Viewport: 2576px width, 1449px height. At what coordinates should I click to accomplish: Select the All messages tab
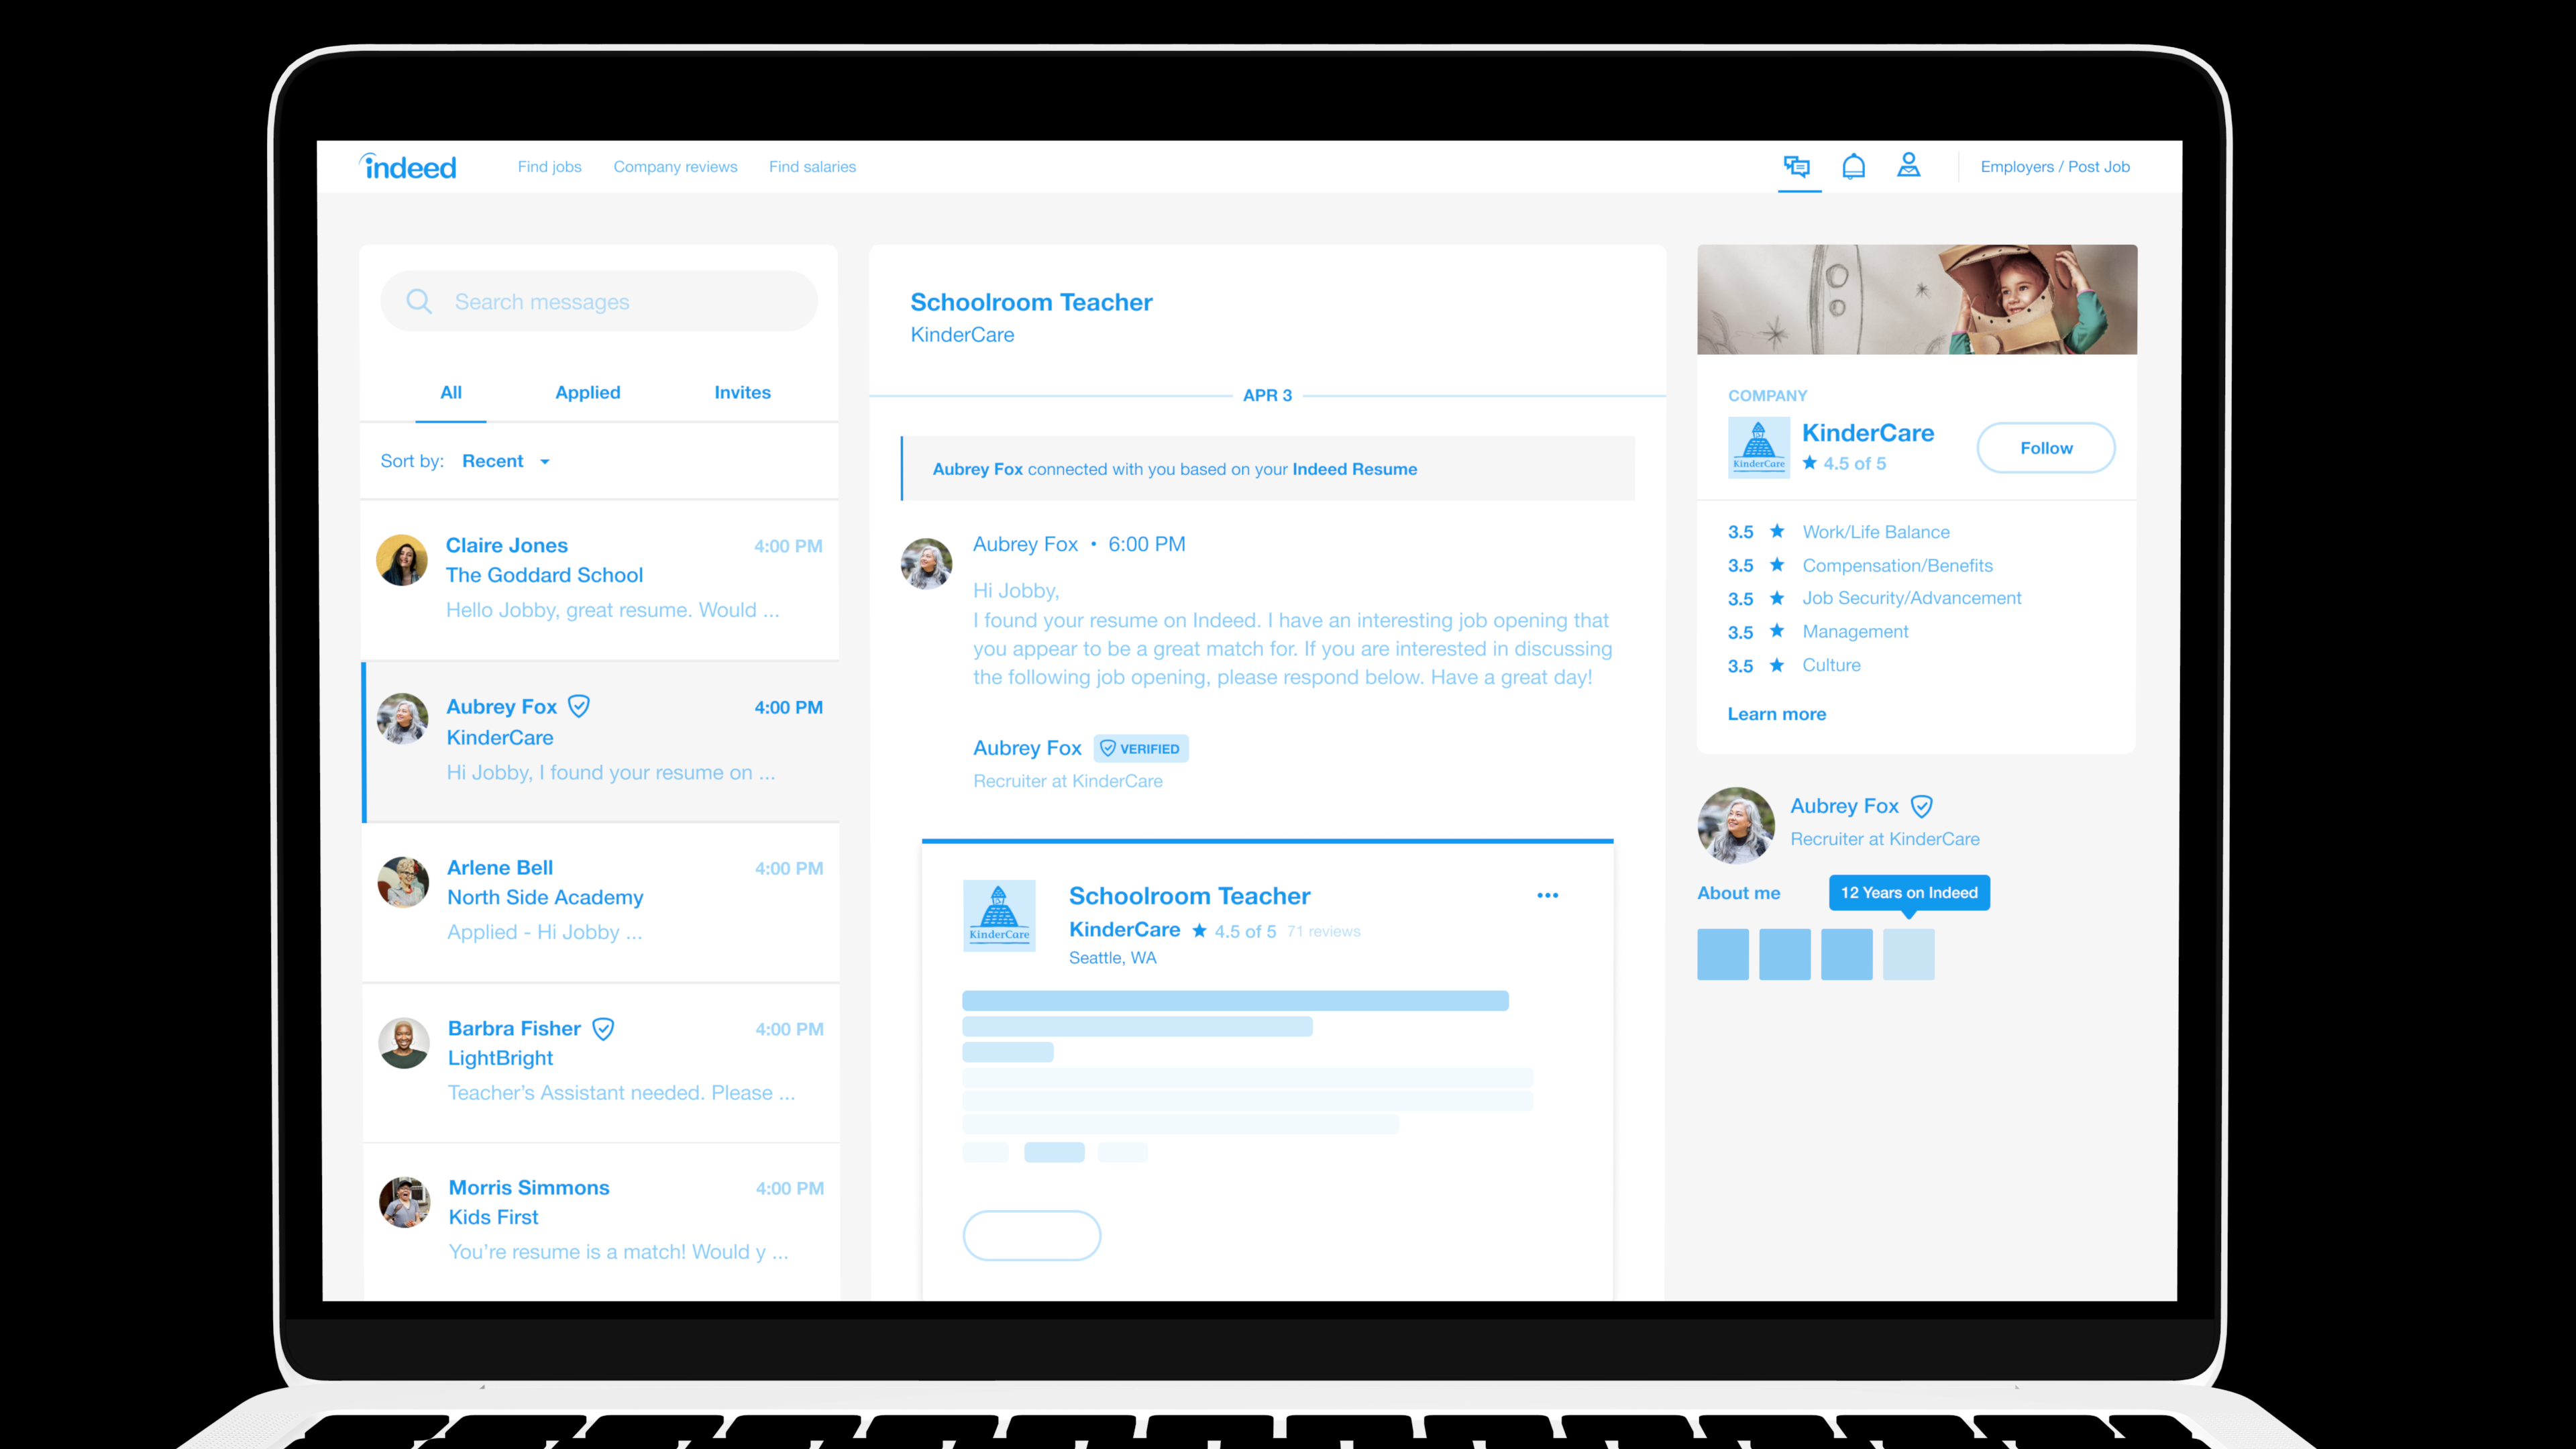click(x=451, y=391)
